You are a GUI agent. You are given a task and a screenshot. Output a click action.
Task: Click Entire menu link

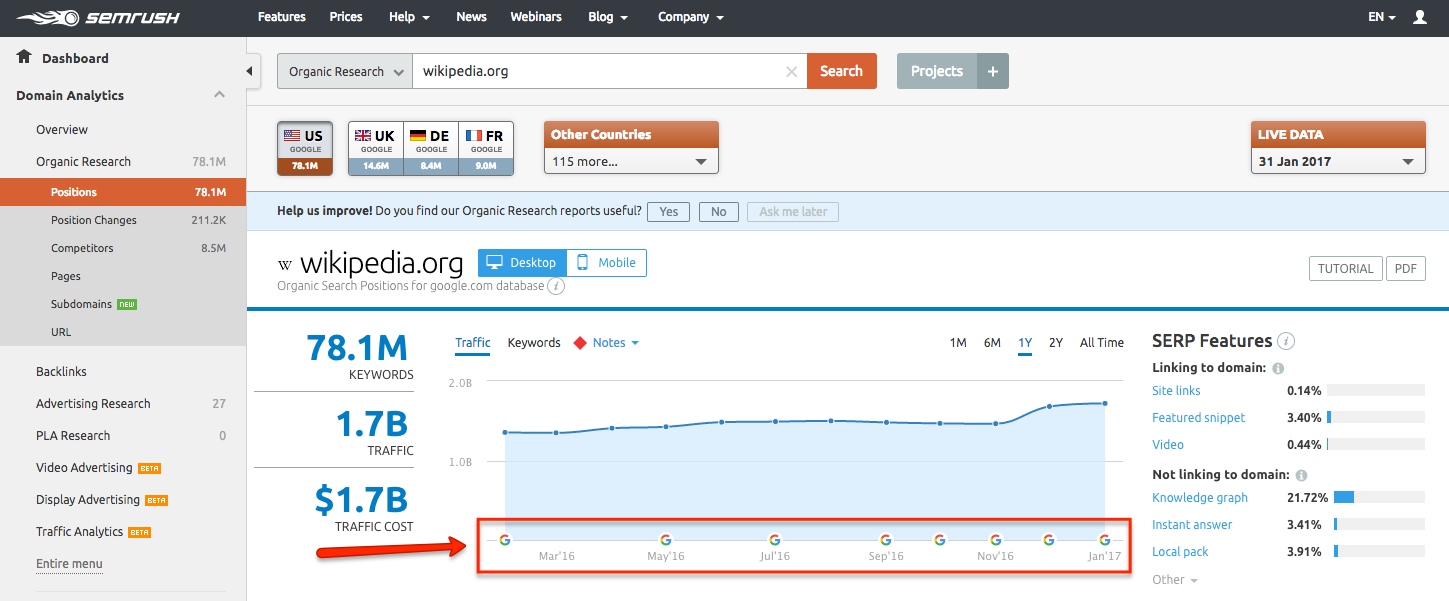(69, 564)
